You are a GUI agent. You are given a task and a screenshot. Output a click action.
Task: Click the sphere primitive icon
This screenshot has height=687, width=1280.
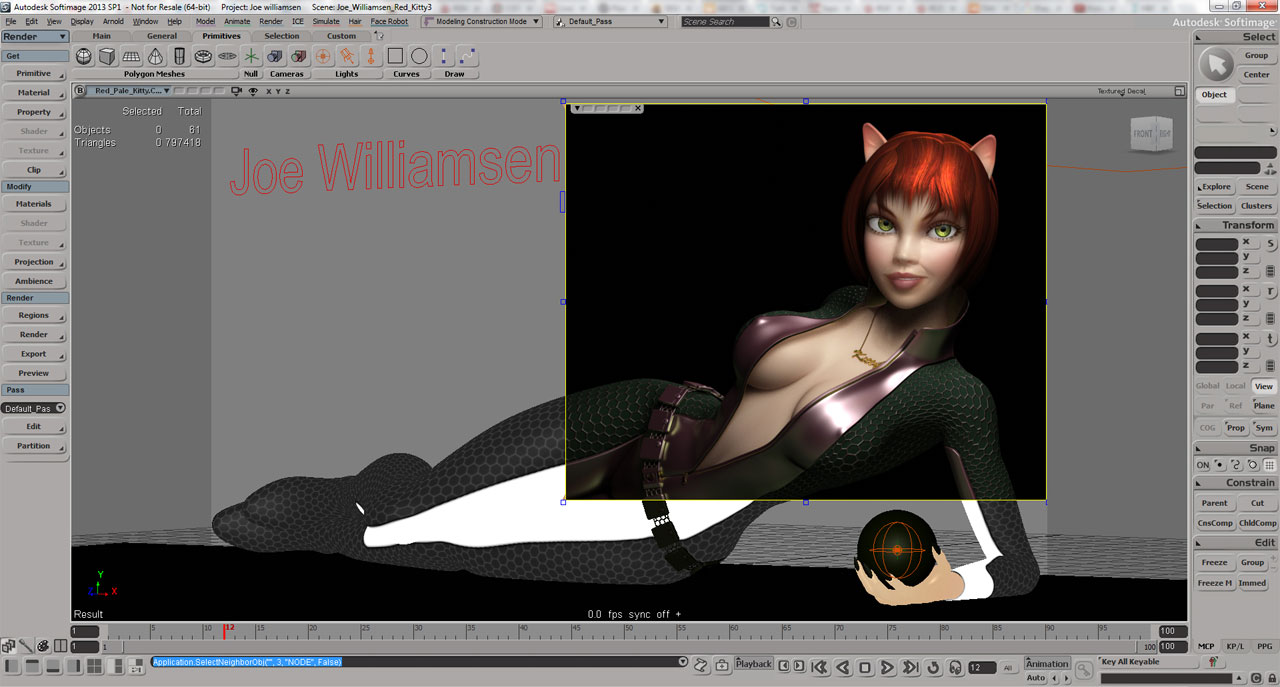84,57
